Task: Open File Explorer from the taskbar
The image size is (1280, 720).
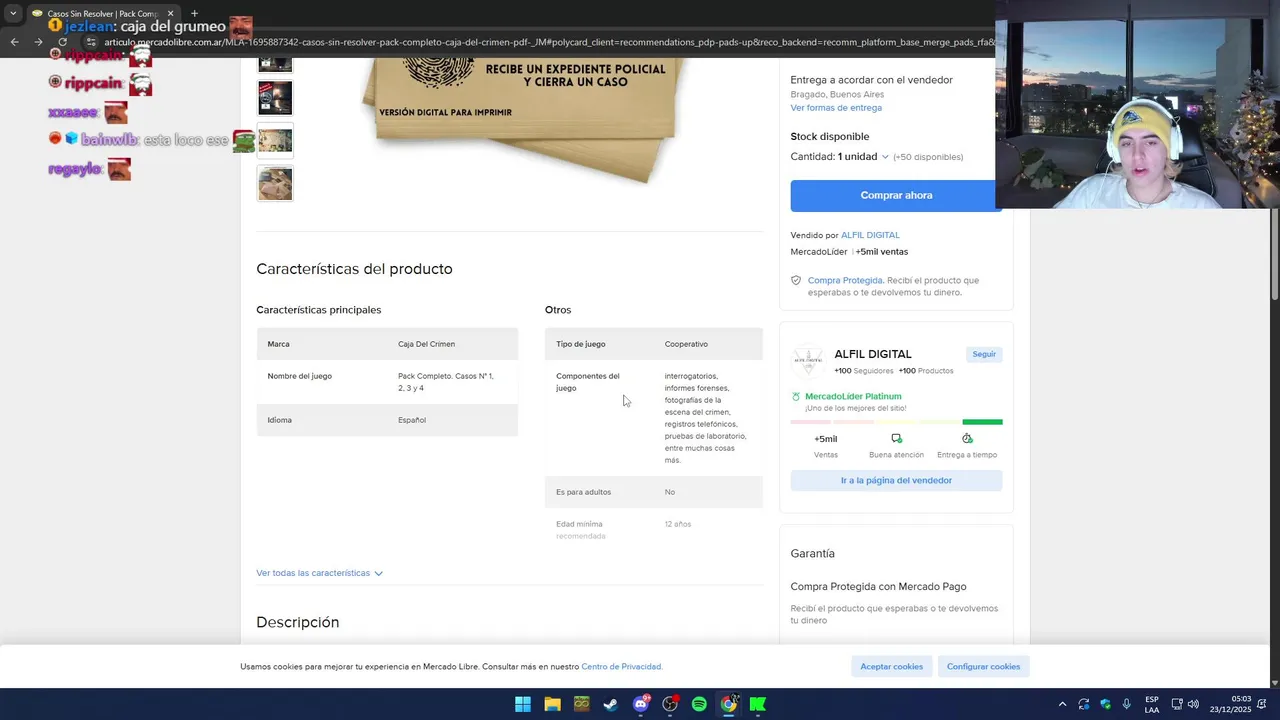Action: [552, 704]
